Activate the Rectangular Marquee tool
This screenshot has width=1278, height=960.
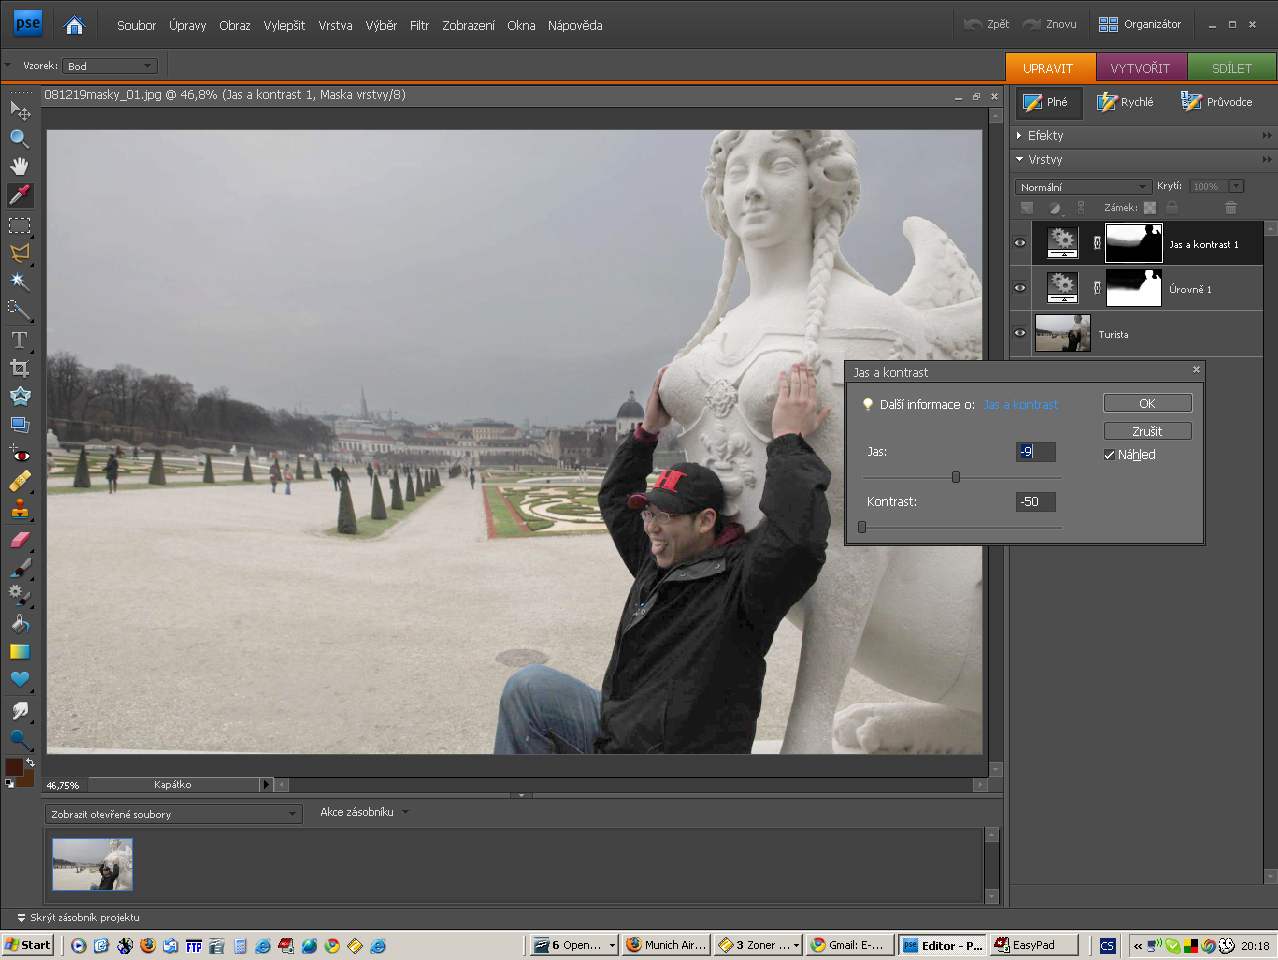click(x=19, y=225)
